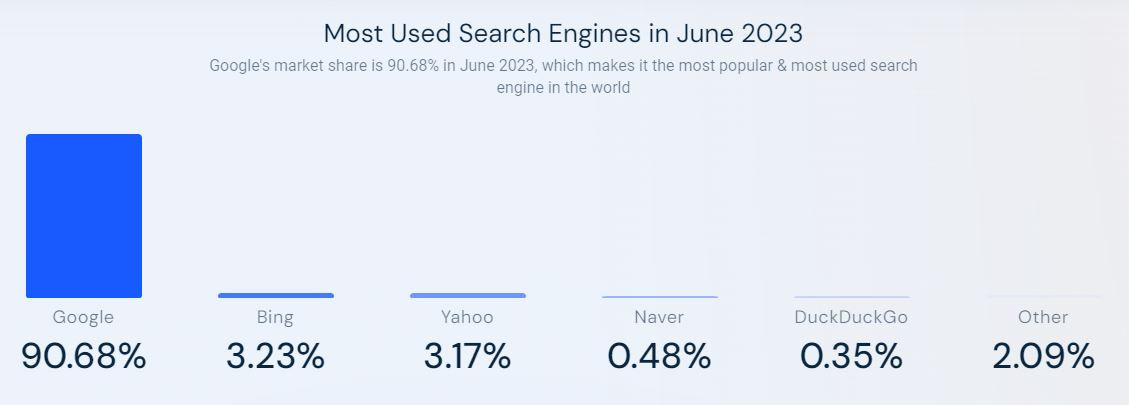Viewport: 1129px width, 405px height.
Task: Click the tall blue Google bar
Action: pyautogui.click(x=84, y=216)
